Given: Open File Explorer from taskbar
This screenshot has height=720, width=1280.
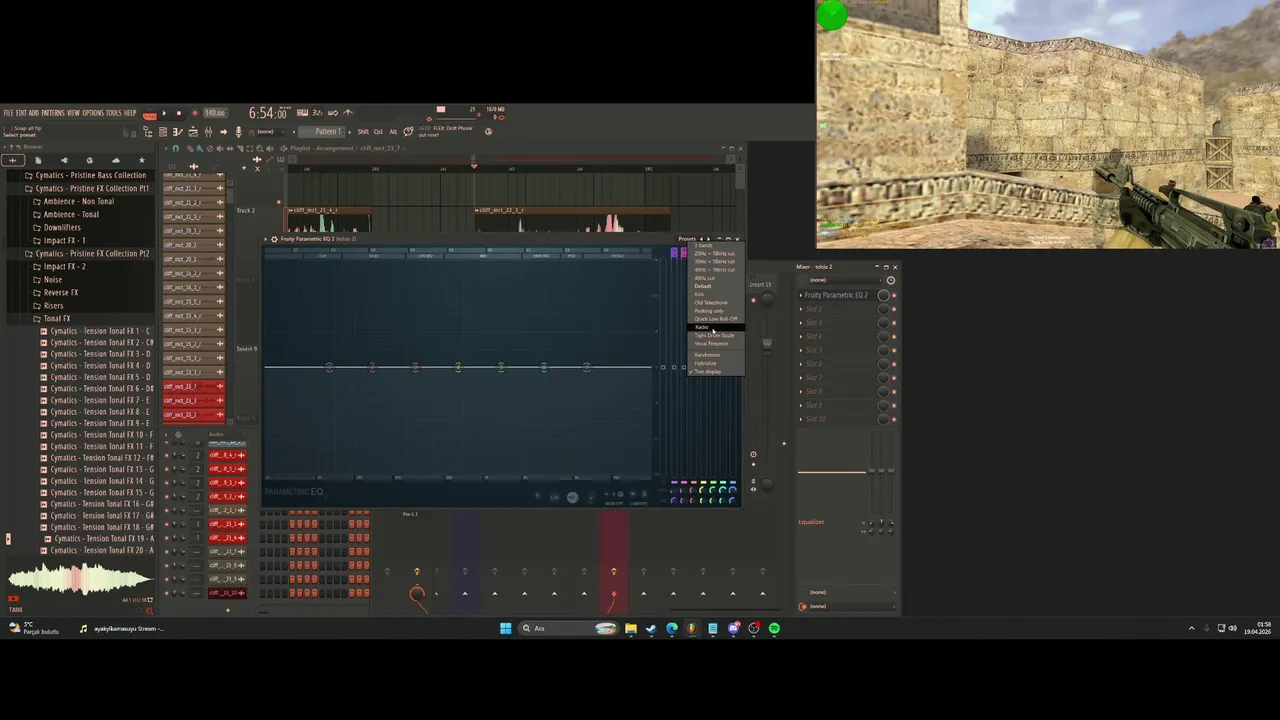Looking at the screenshot, I should [630, 628].
